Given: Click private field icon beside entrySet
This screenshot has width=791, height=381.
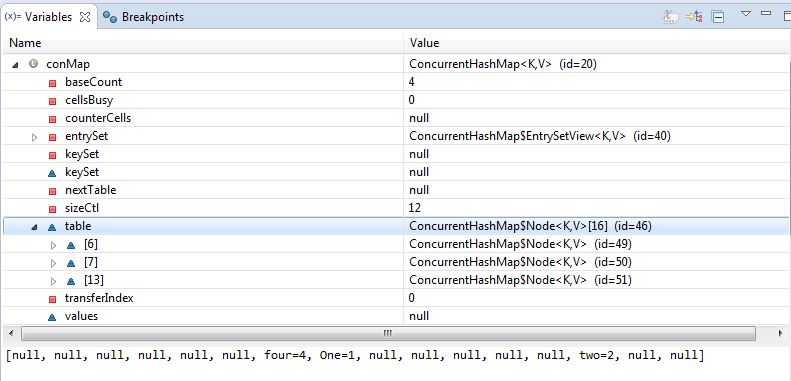Looking at the screenshot, I should (x=52, y=137).
